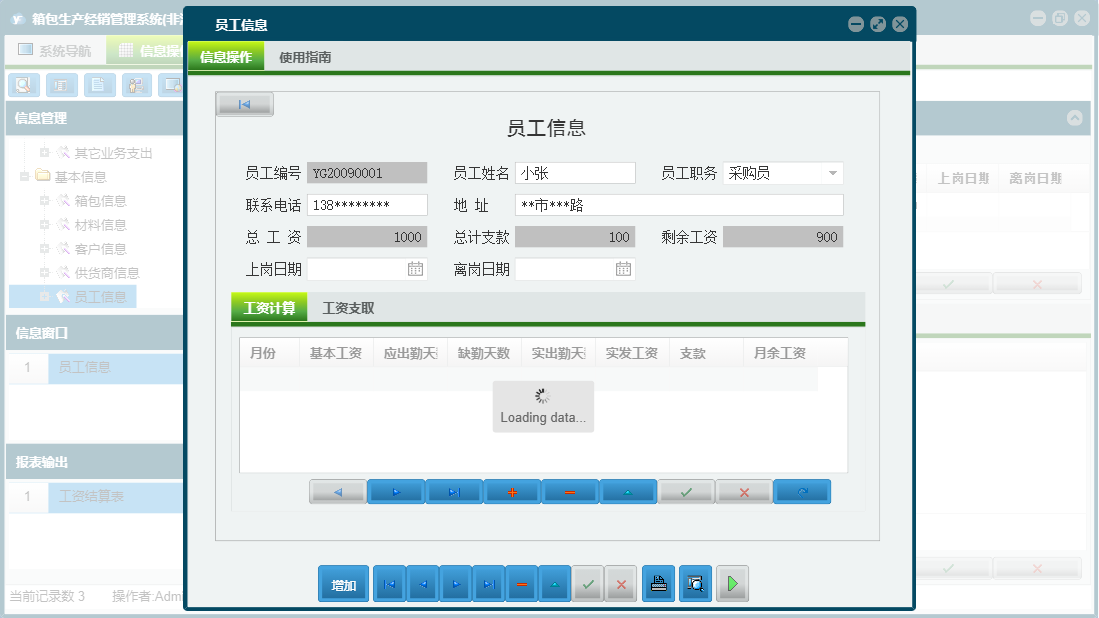The image size is (1099, 618).
Task: Delete a salary row with the − icon
Action: click(569, 491)
